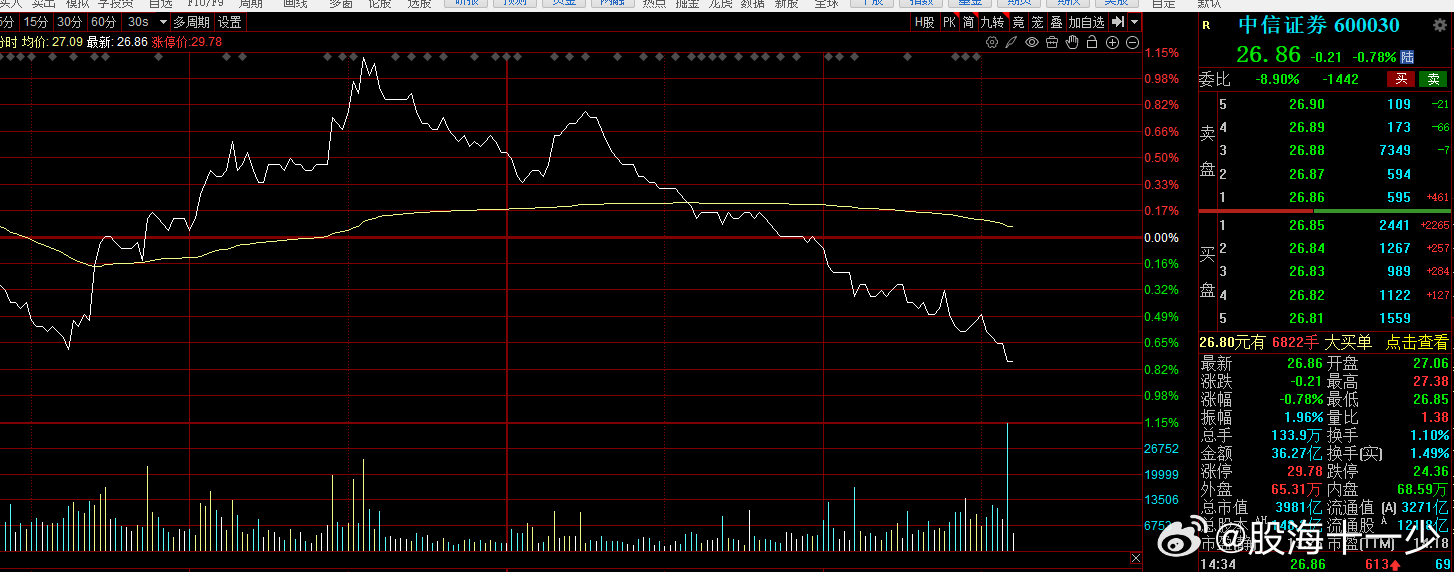1454x572 pixels.
Task: Click the 1.15% top axis label
Action: (1161, 52)
